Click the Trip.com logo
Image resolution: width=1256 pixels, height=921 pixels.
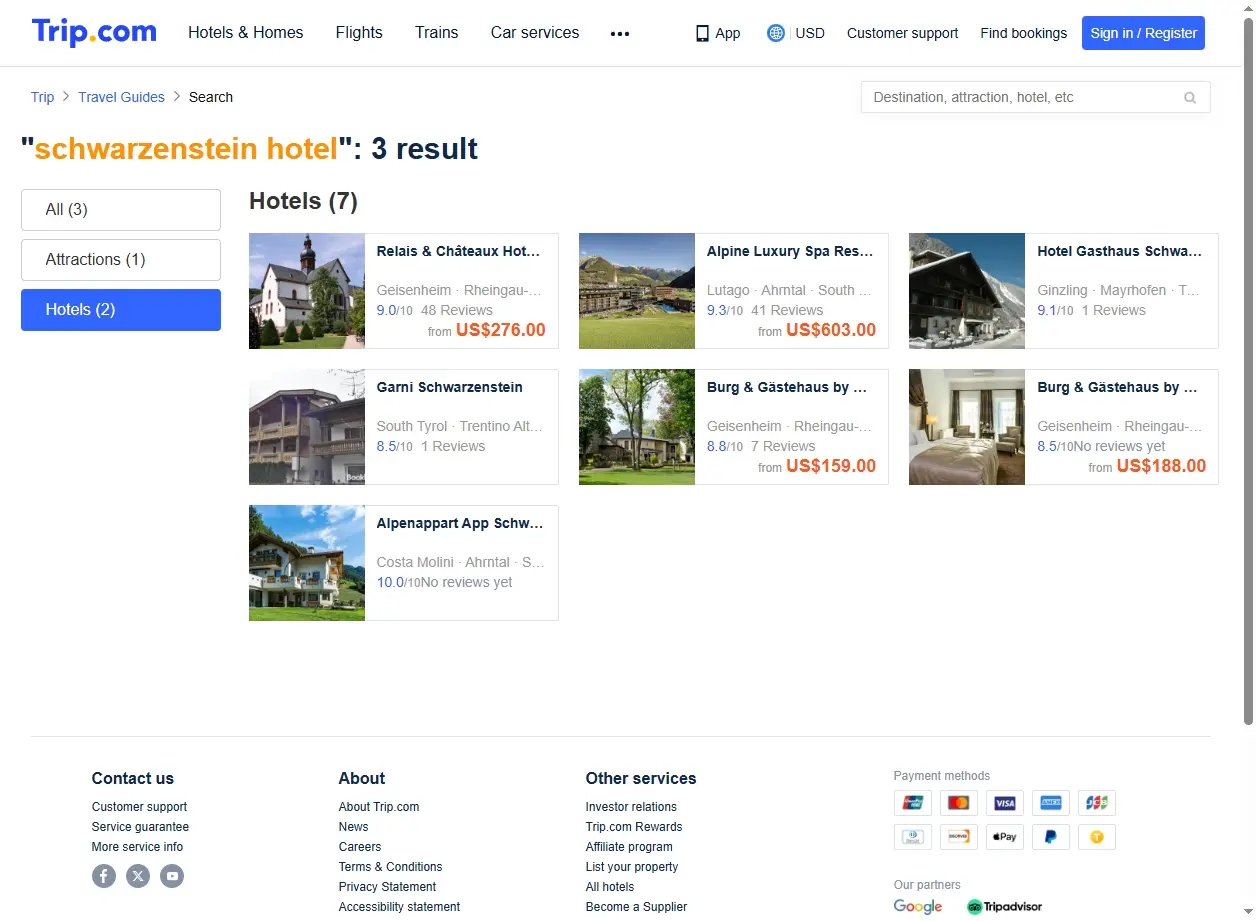pyautogui.click(x=94, y=32)
